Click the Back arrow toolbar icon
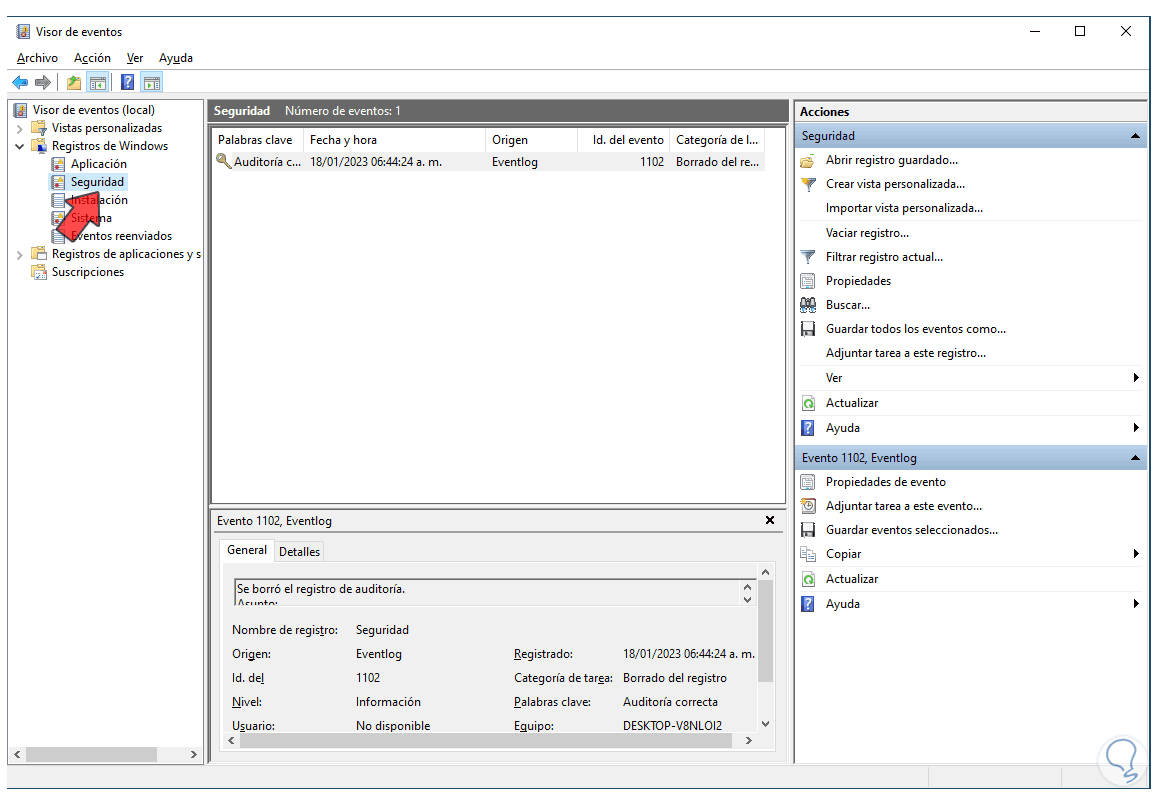Viewport: 1157px width, 805px height. (x=20, y=83)
